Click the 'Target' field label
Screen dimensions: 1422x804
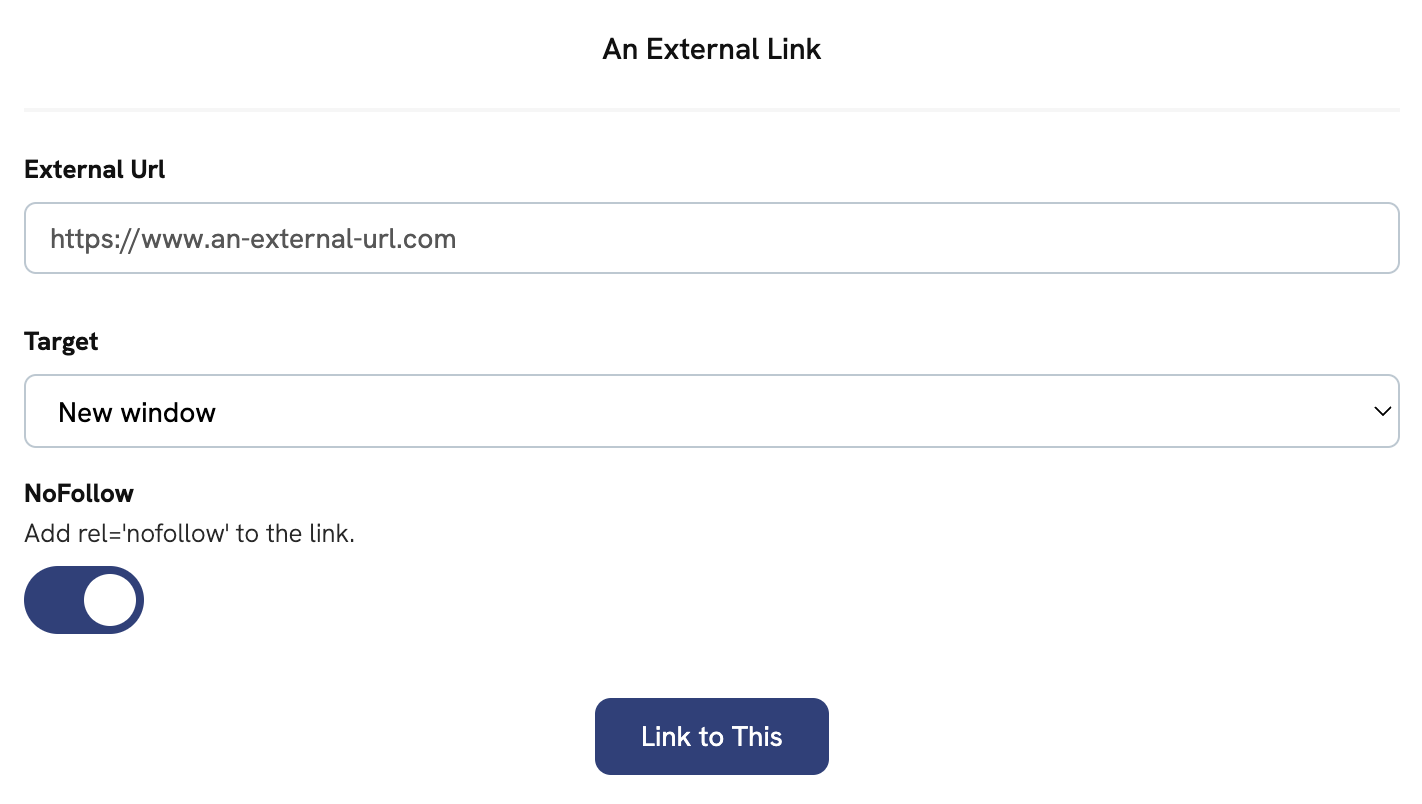click(61, 342)
